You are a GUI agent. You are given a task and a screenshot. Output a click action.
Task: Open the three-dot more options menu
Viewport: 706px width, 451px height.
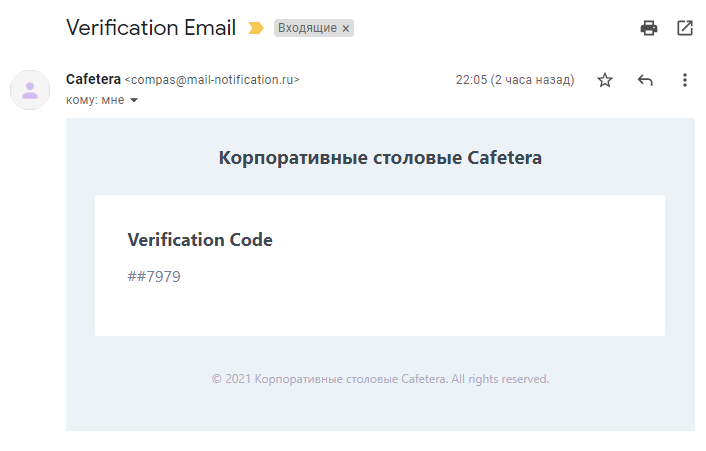tap(685, 80)
